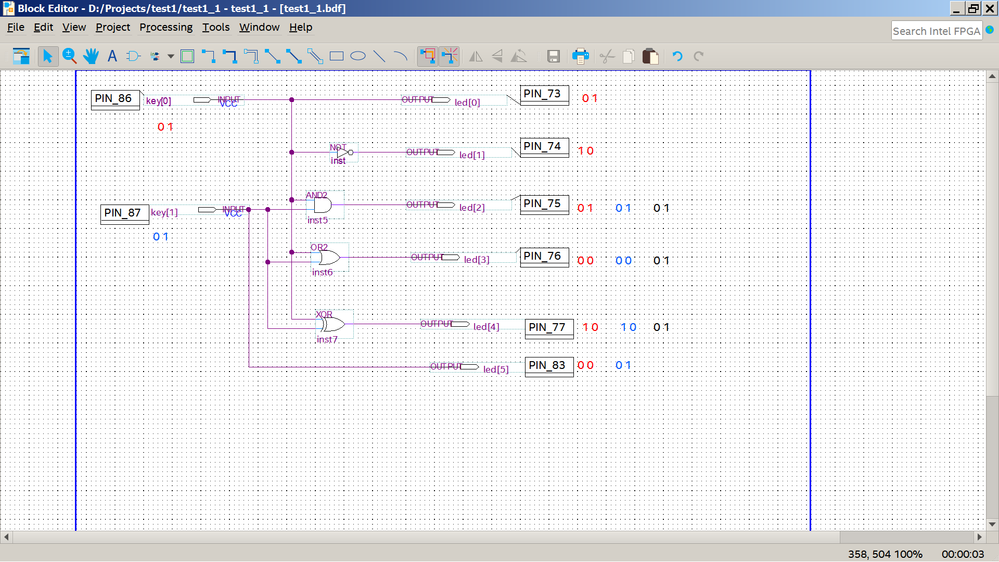
Task: Select the Block tool green square
Action: click(x=187, y=56)
